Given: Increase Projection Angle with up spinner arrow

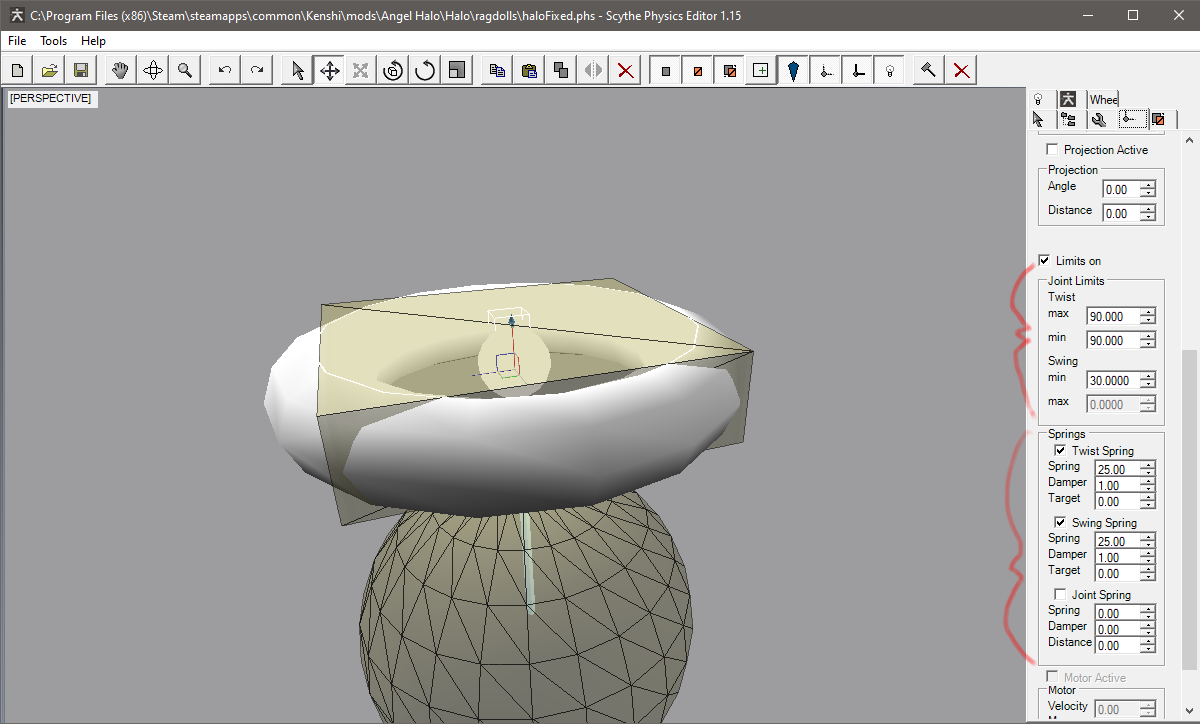Looking at the screenshot, I should (1147, 185).
